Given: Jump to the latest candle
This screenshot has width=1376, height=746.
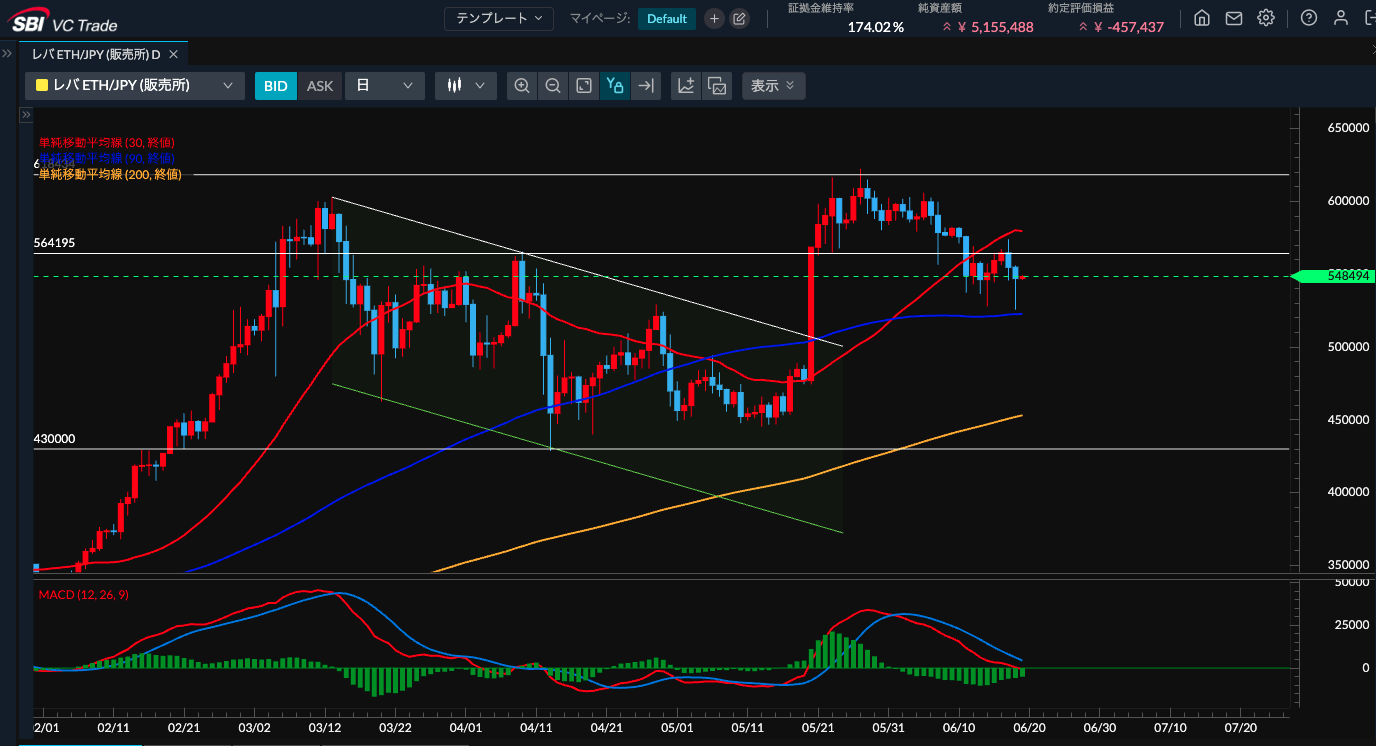Looking at the screenshot, I should pos(646,86).
